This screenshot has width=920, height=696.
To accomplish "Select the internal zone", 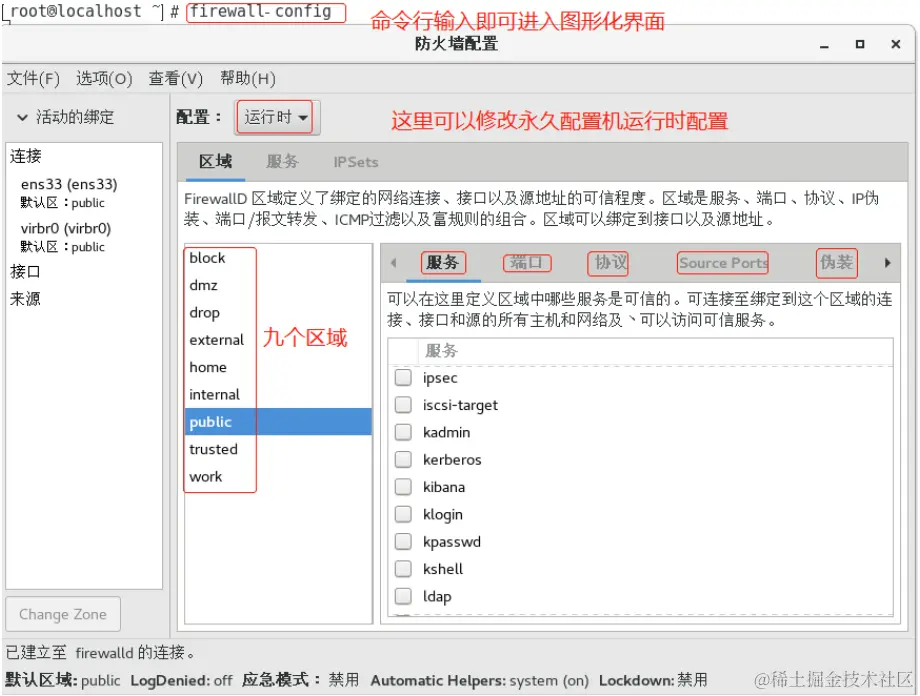I will pyautogui.click(x=278, y=394).
